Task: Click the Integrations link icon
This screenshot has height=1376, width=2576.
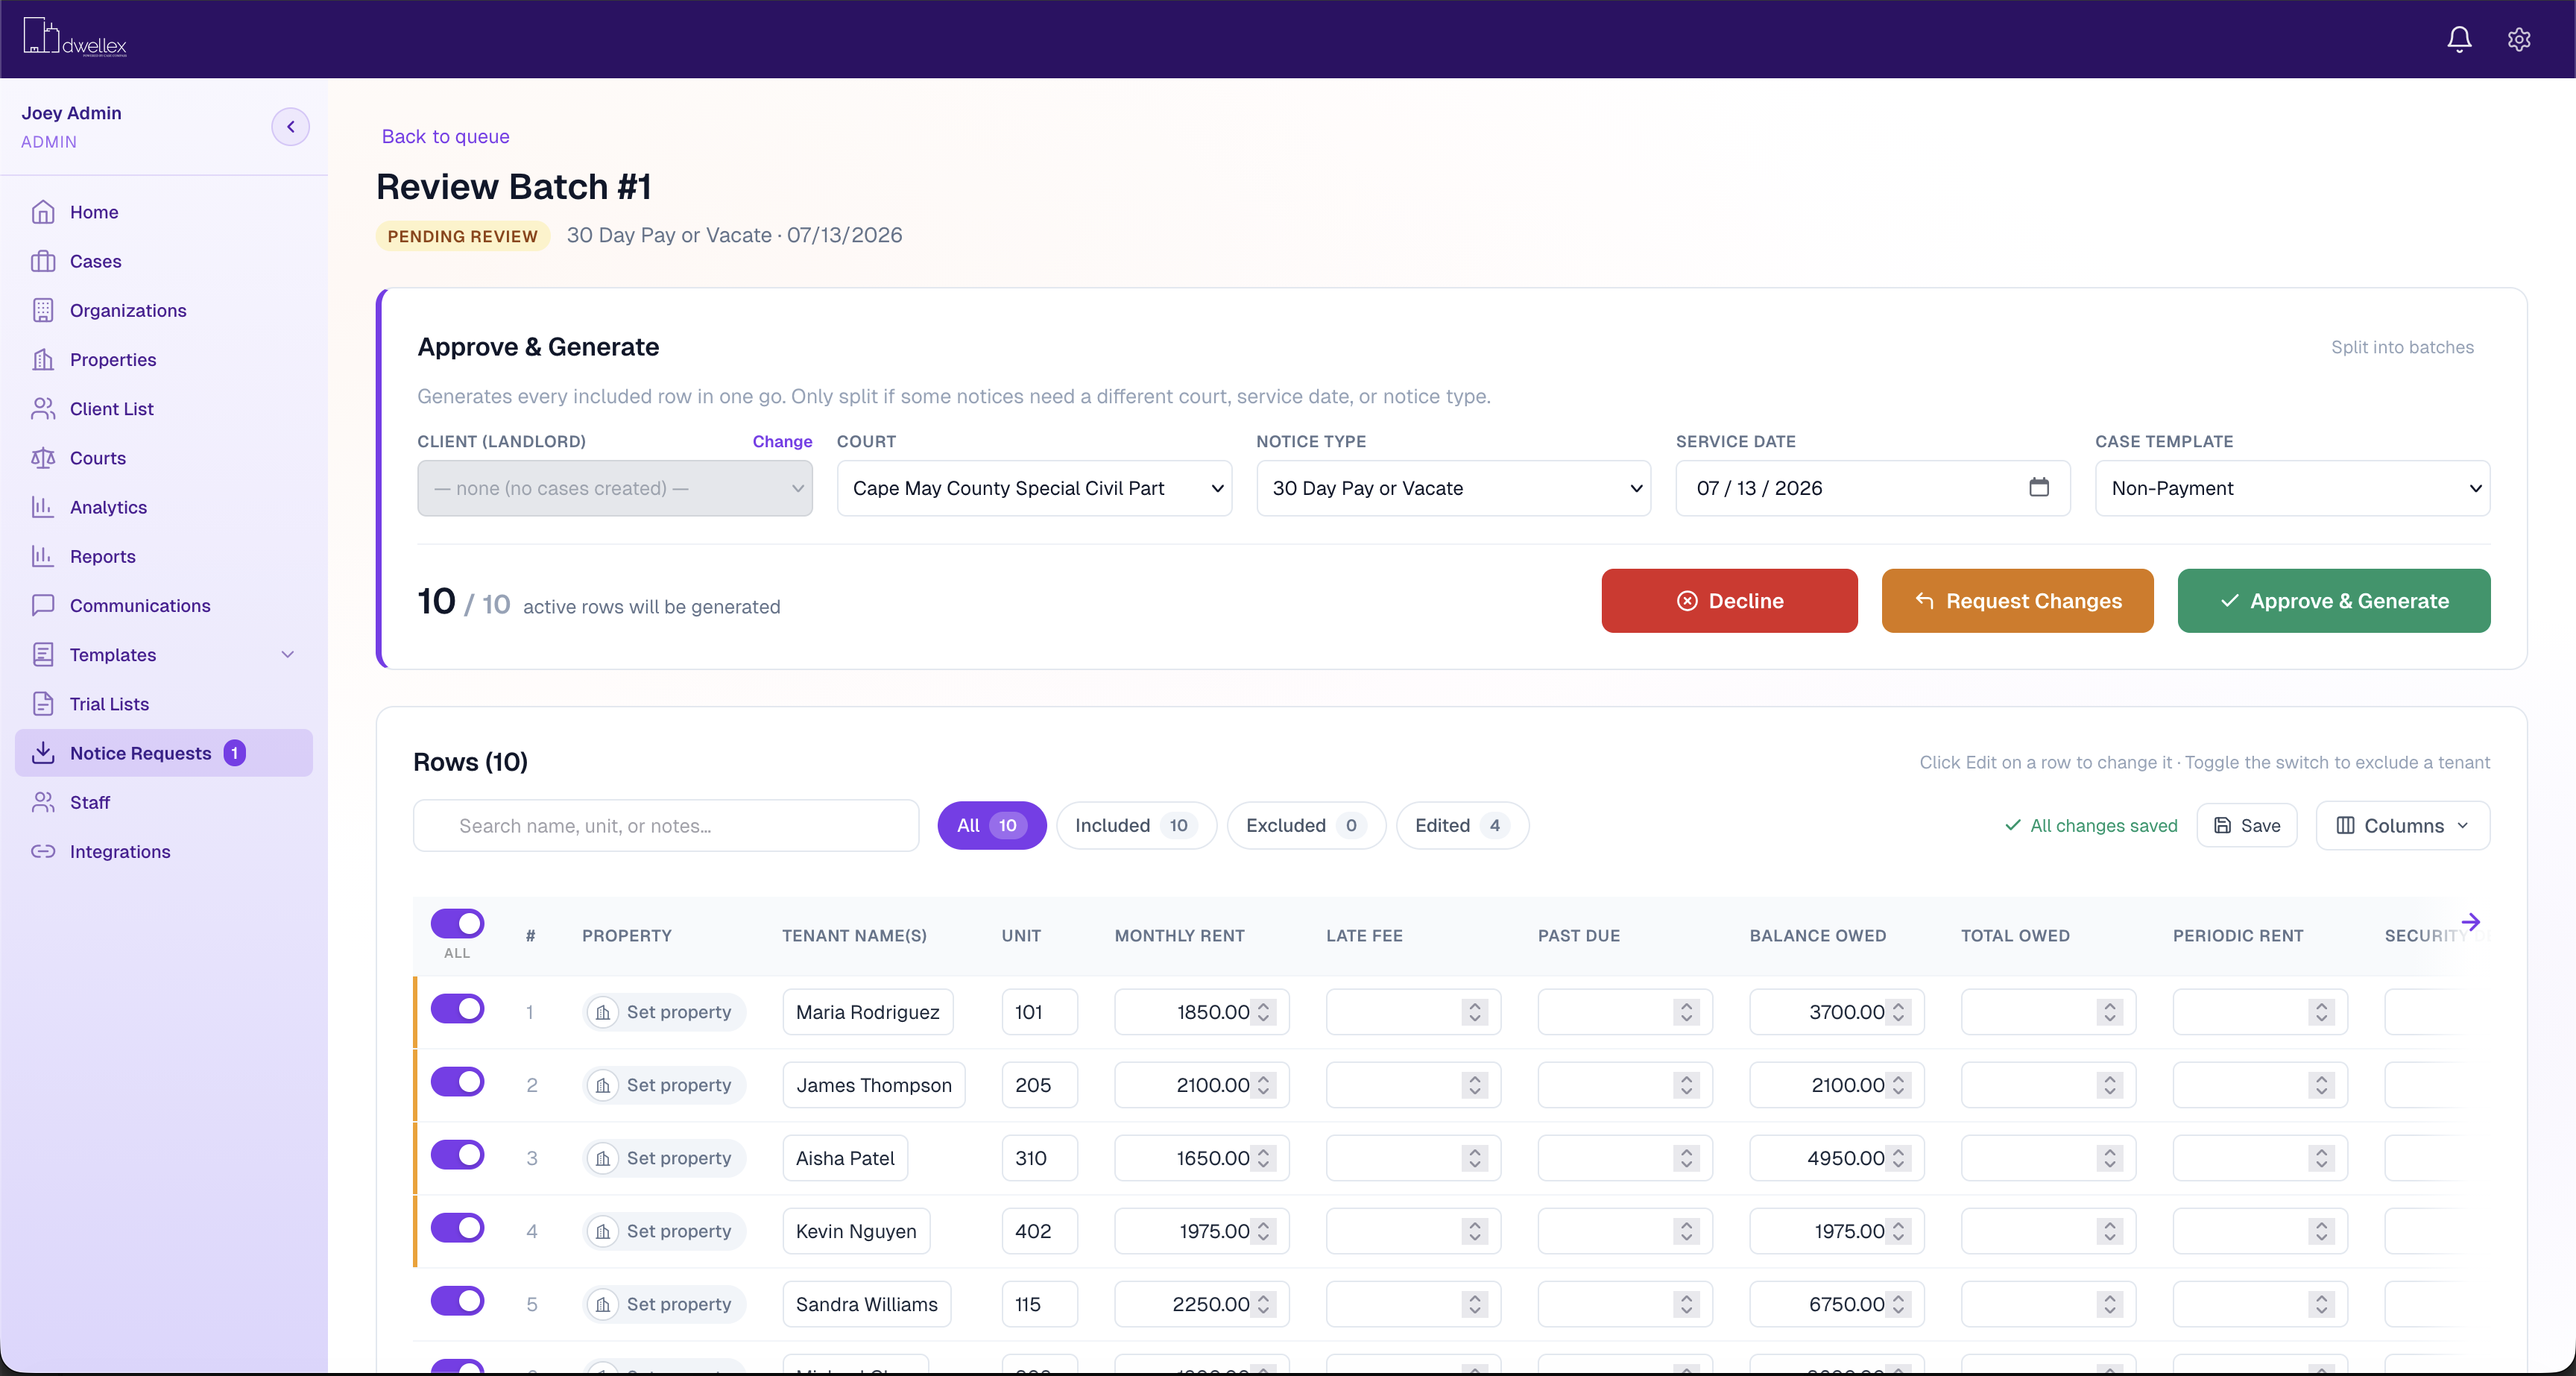Action: 43,851
